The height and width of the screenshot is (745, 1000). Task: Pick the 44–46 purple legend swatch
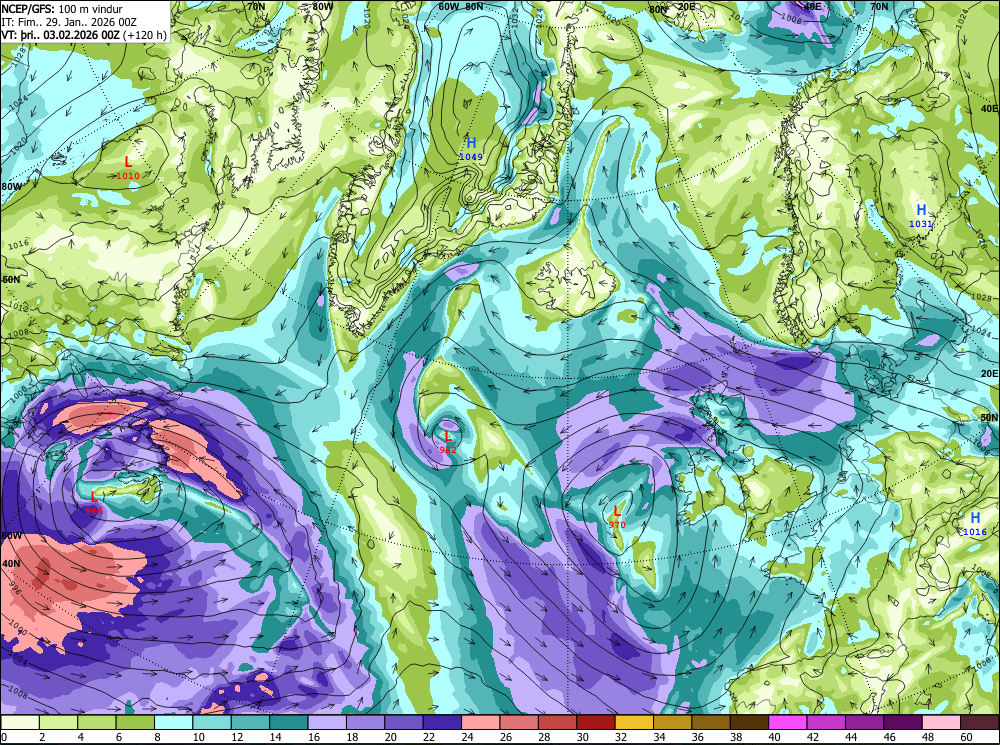point(865,722)
